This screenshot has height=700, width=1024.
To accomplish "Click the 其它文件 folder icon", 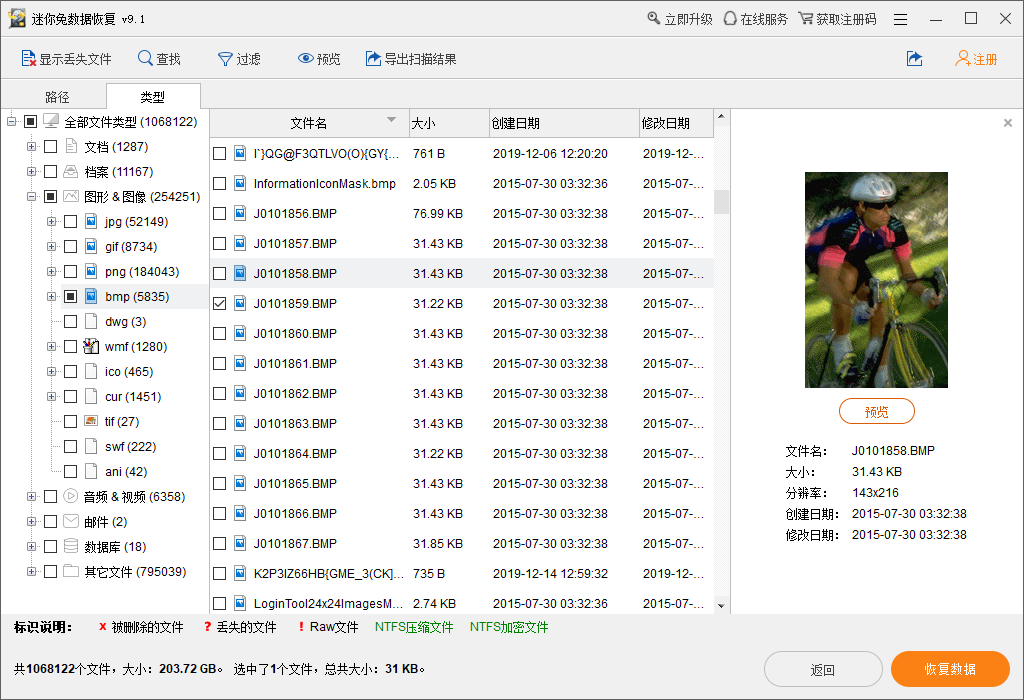I will [71, 571].
